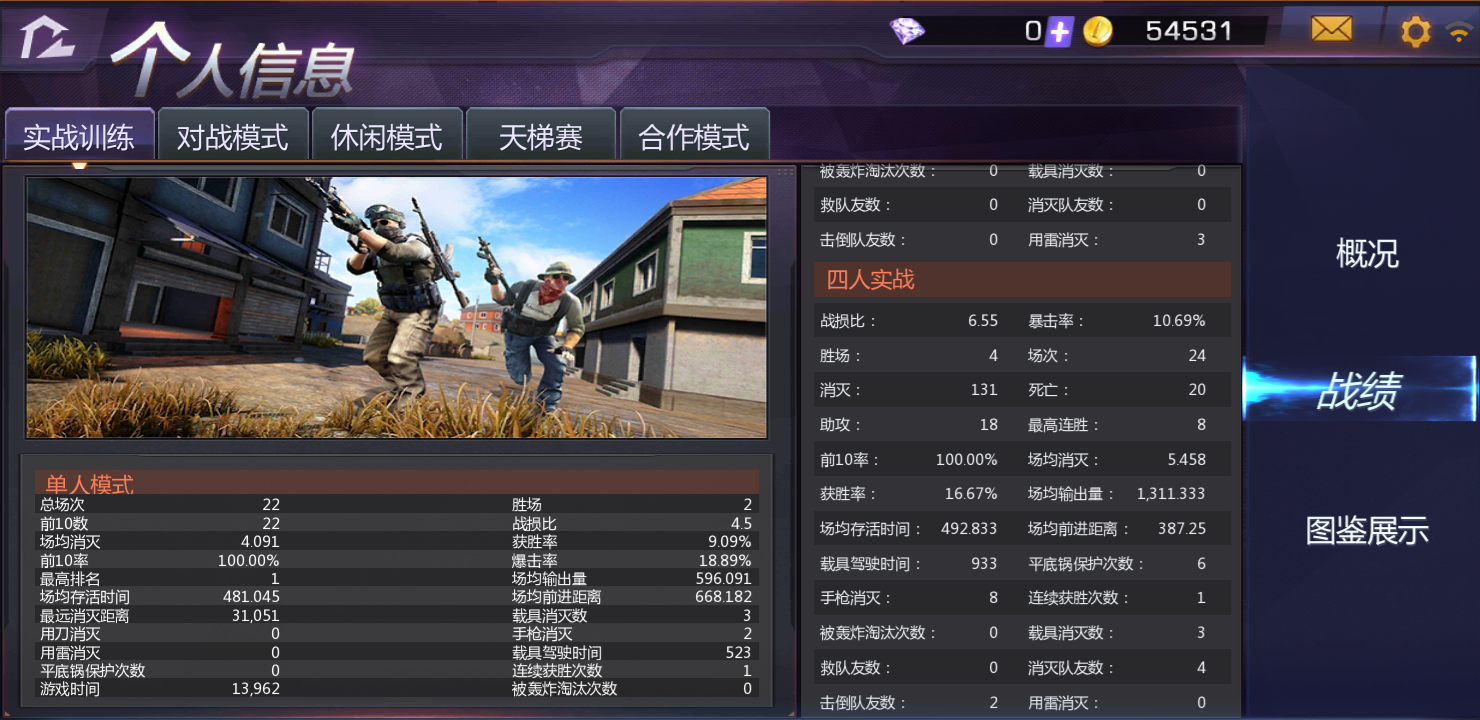
Task: Click the 最高排名 stat label
Action: pyautogui.click(x=70, y=578)
